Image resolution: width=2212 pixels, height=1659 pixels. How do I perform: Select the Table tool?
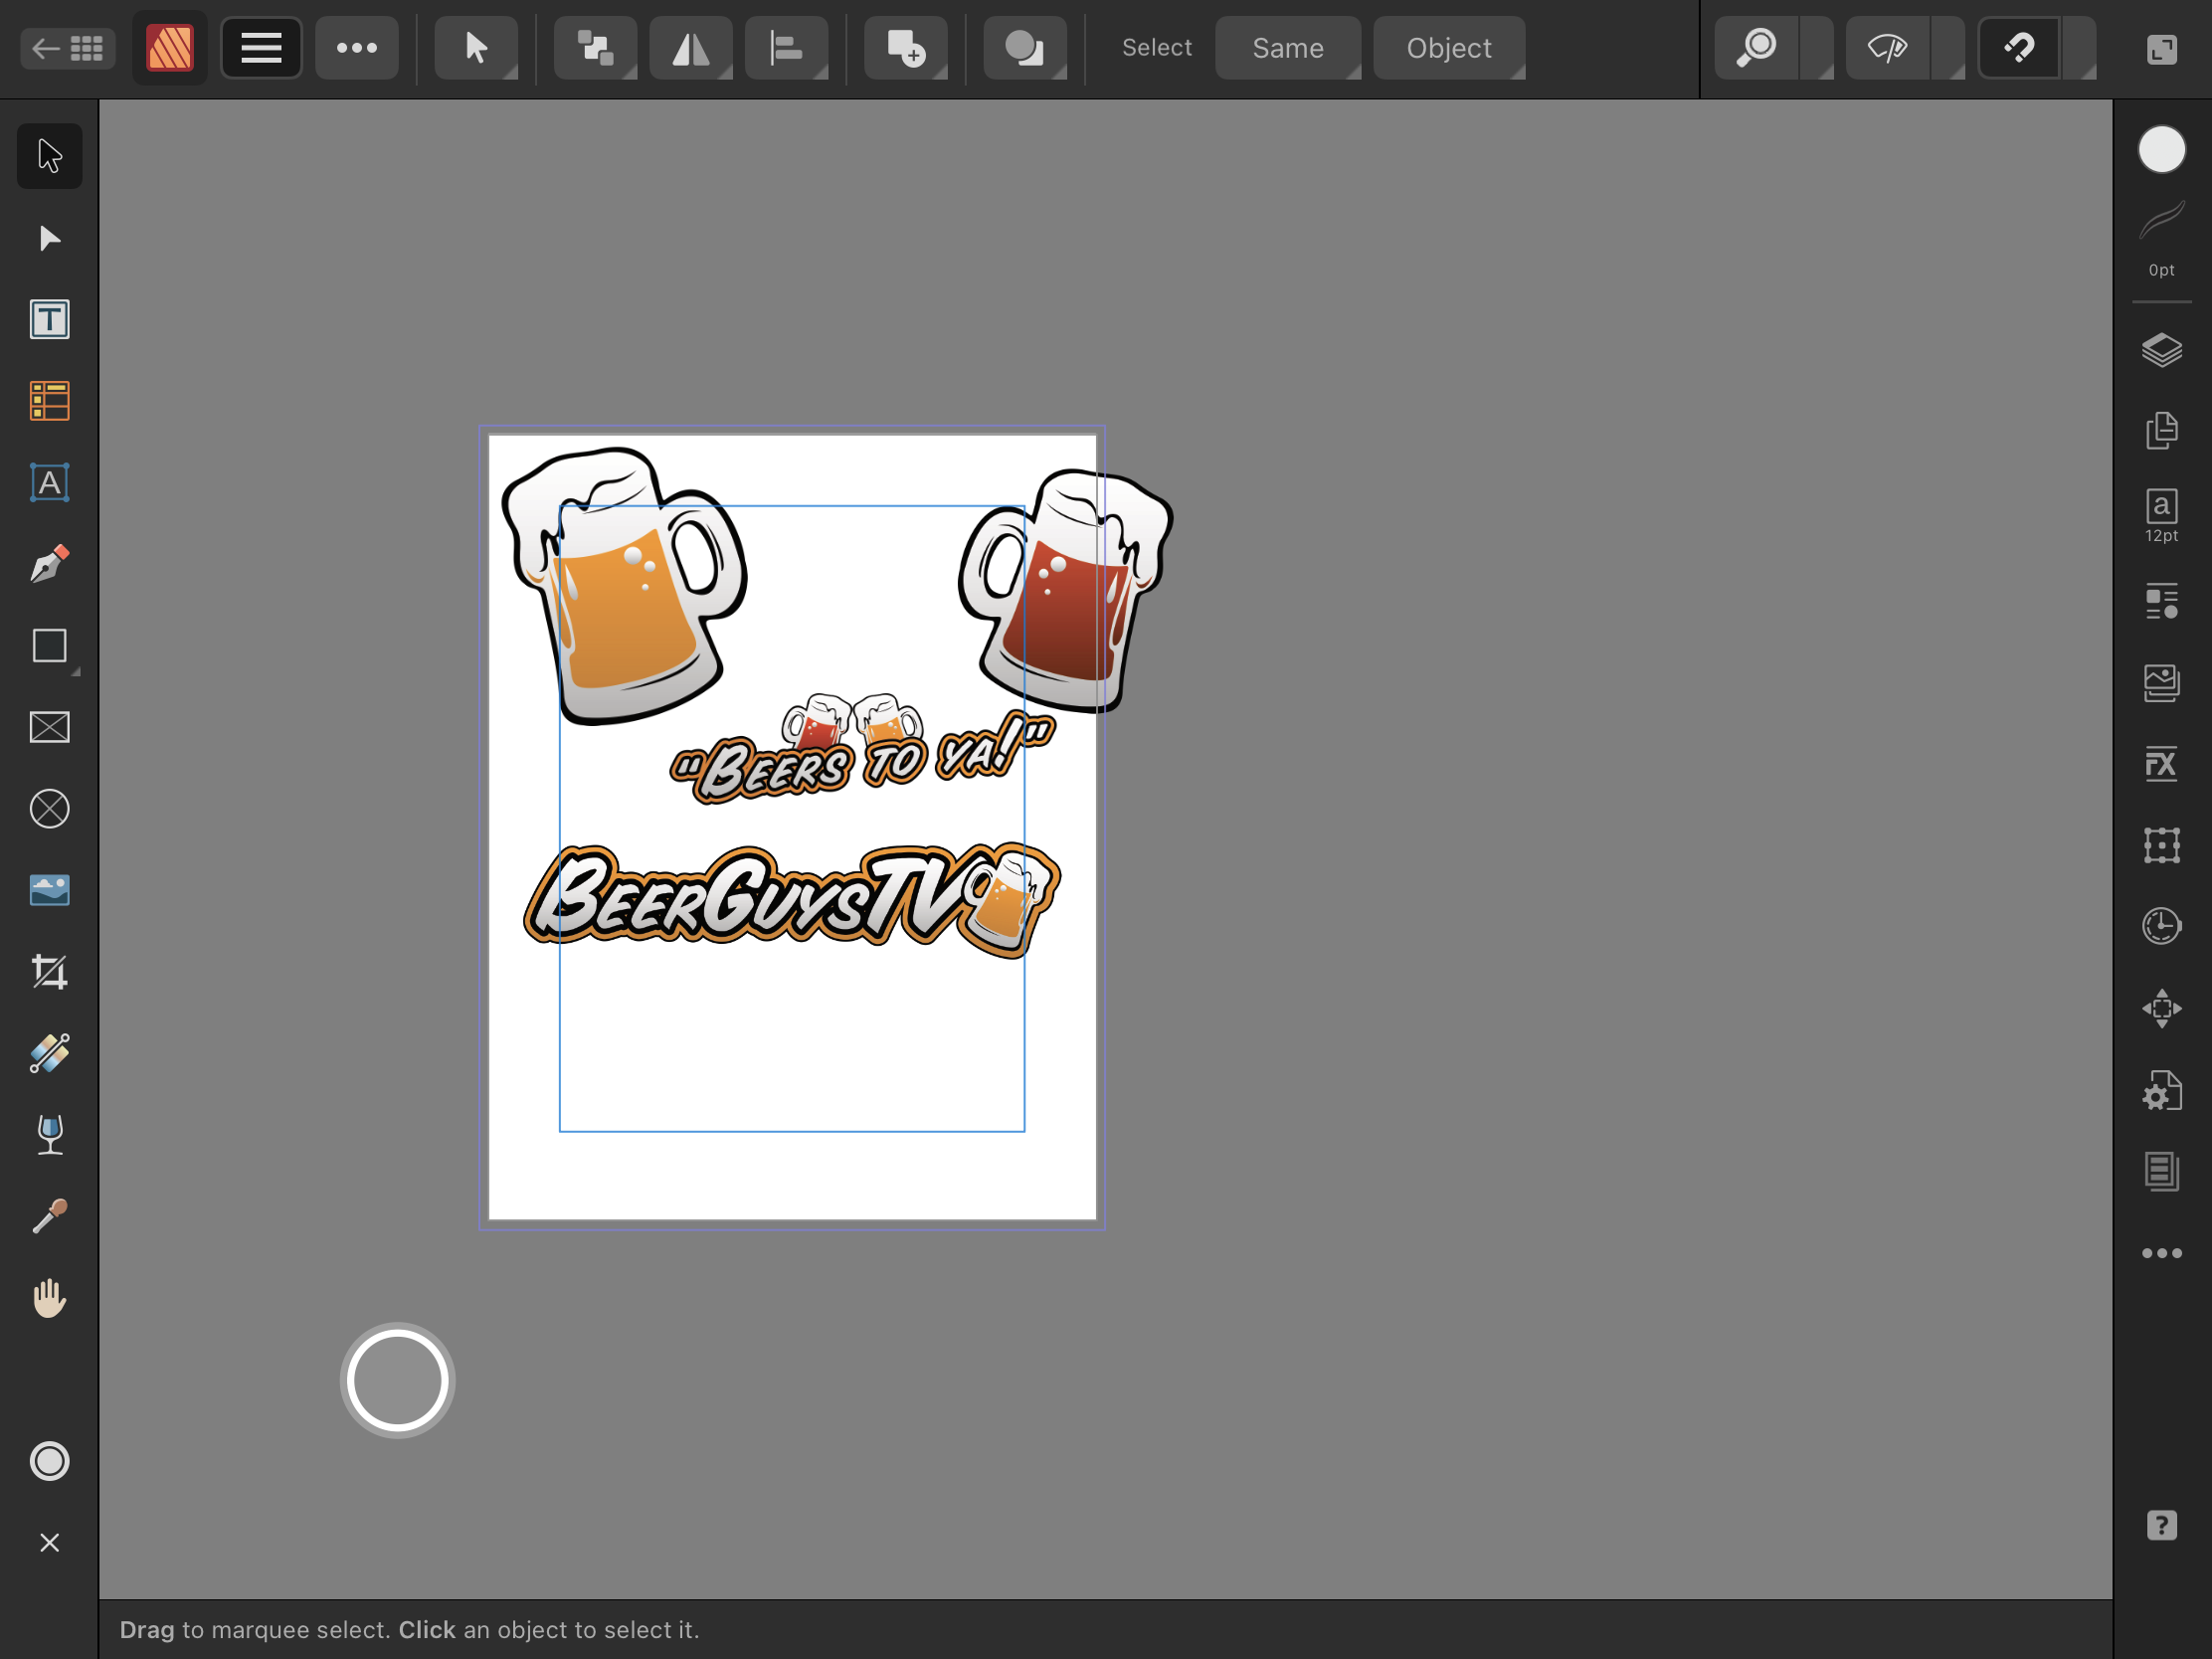[x=49, y=401]
